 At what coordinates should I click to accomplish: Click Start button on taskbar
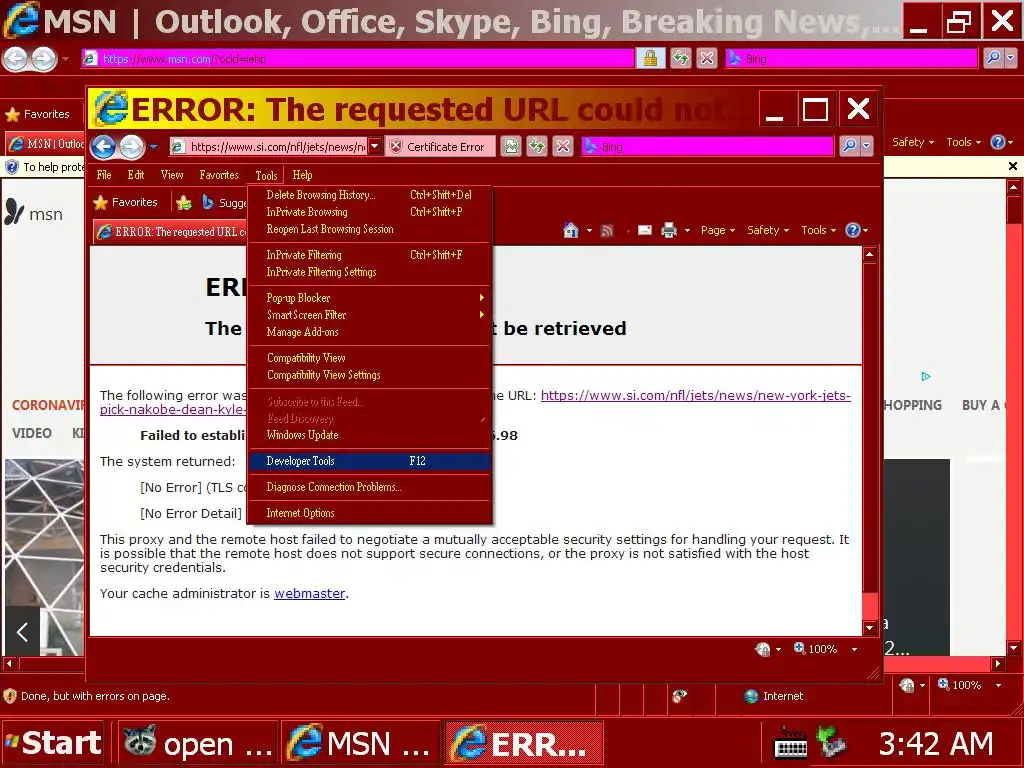[x=53, y=743]
